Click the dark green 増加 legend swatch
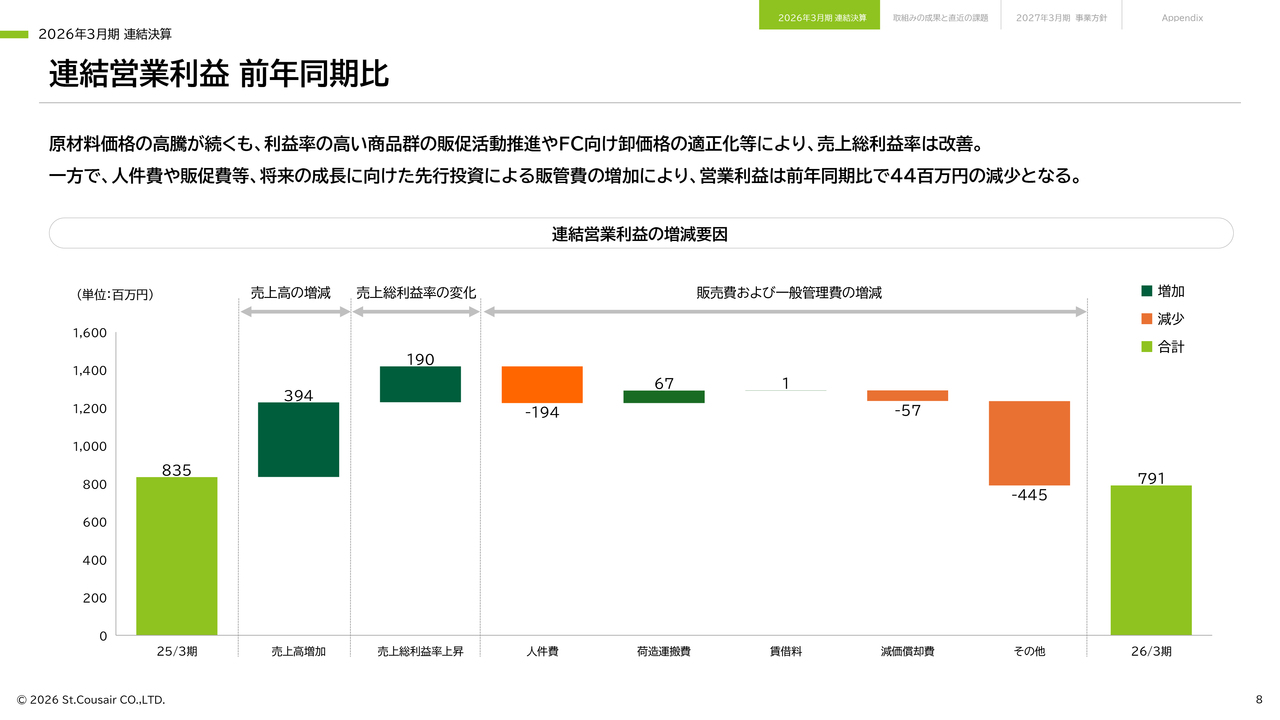 [x=1147, y=291]
